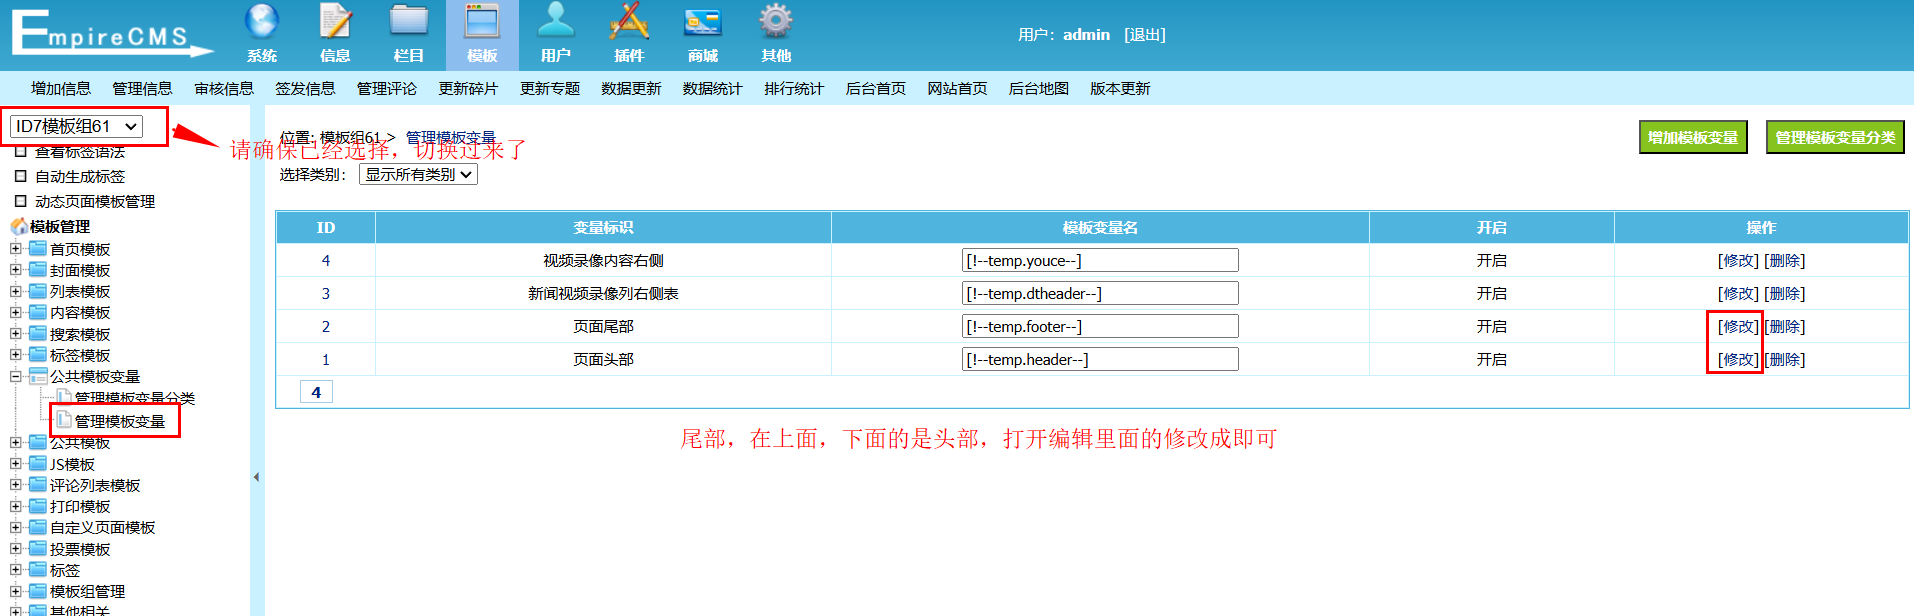1914x616 pixels.
Task: Open the 栏目 (Column) folder icon
Action: click(x=408, y=23)
